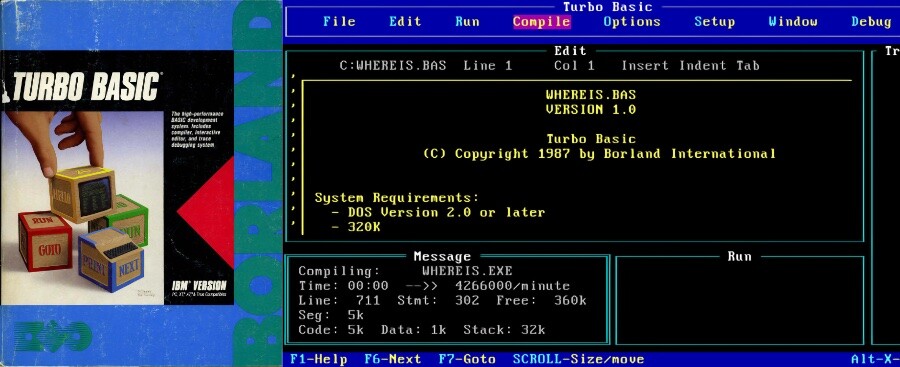
Task: Click SCROLL-Size/move in the status bar
Action: click(x=579, y=360)
